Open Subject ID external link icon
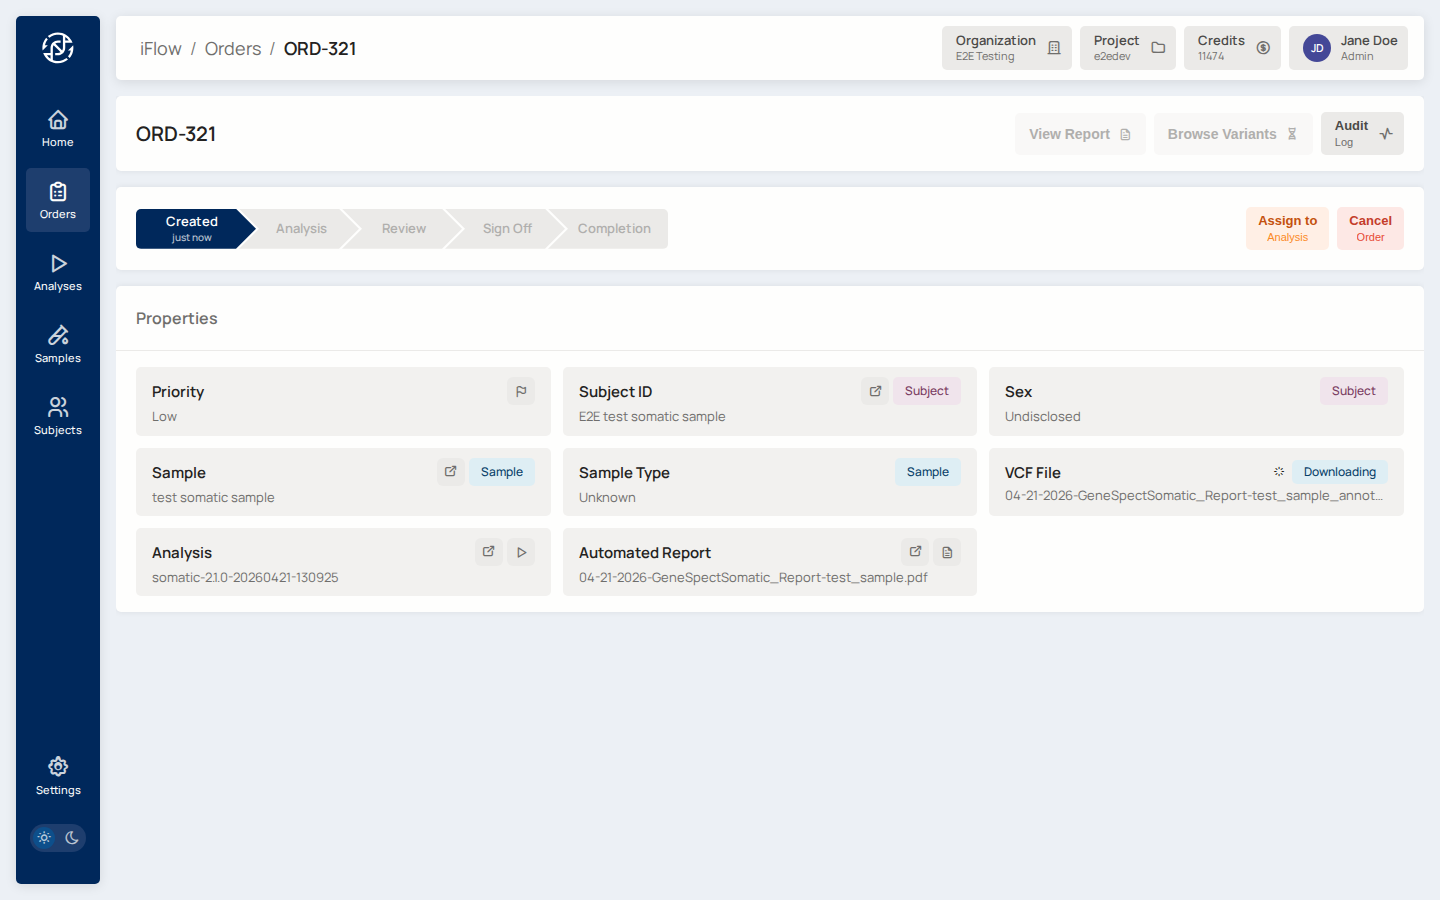This screenshot has height=900, width=1440. point(875,392)
